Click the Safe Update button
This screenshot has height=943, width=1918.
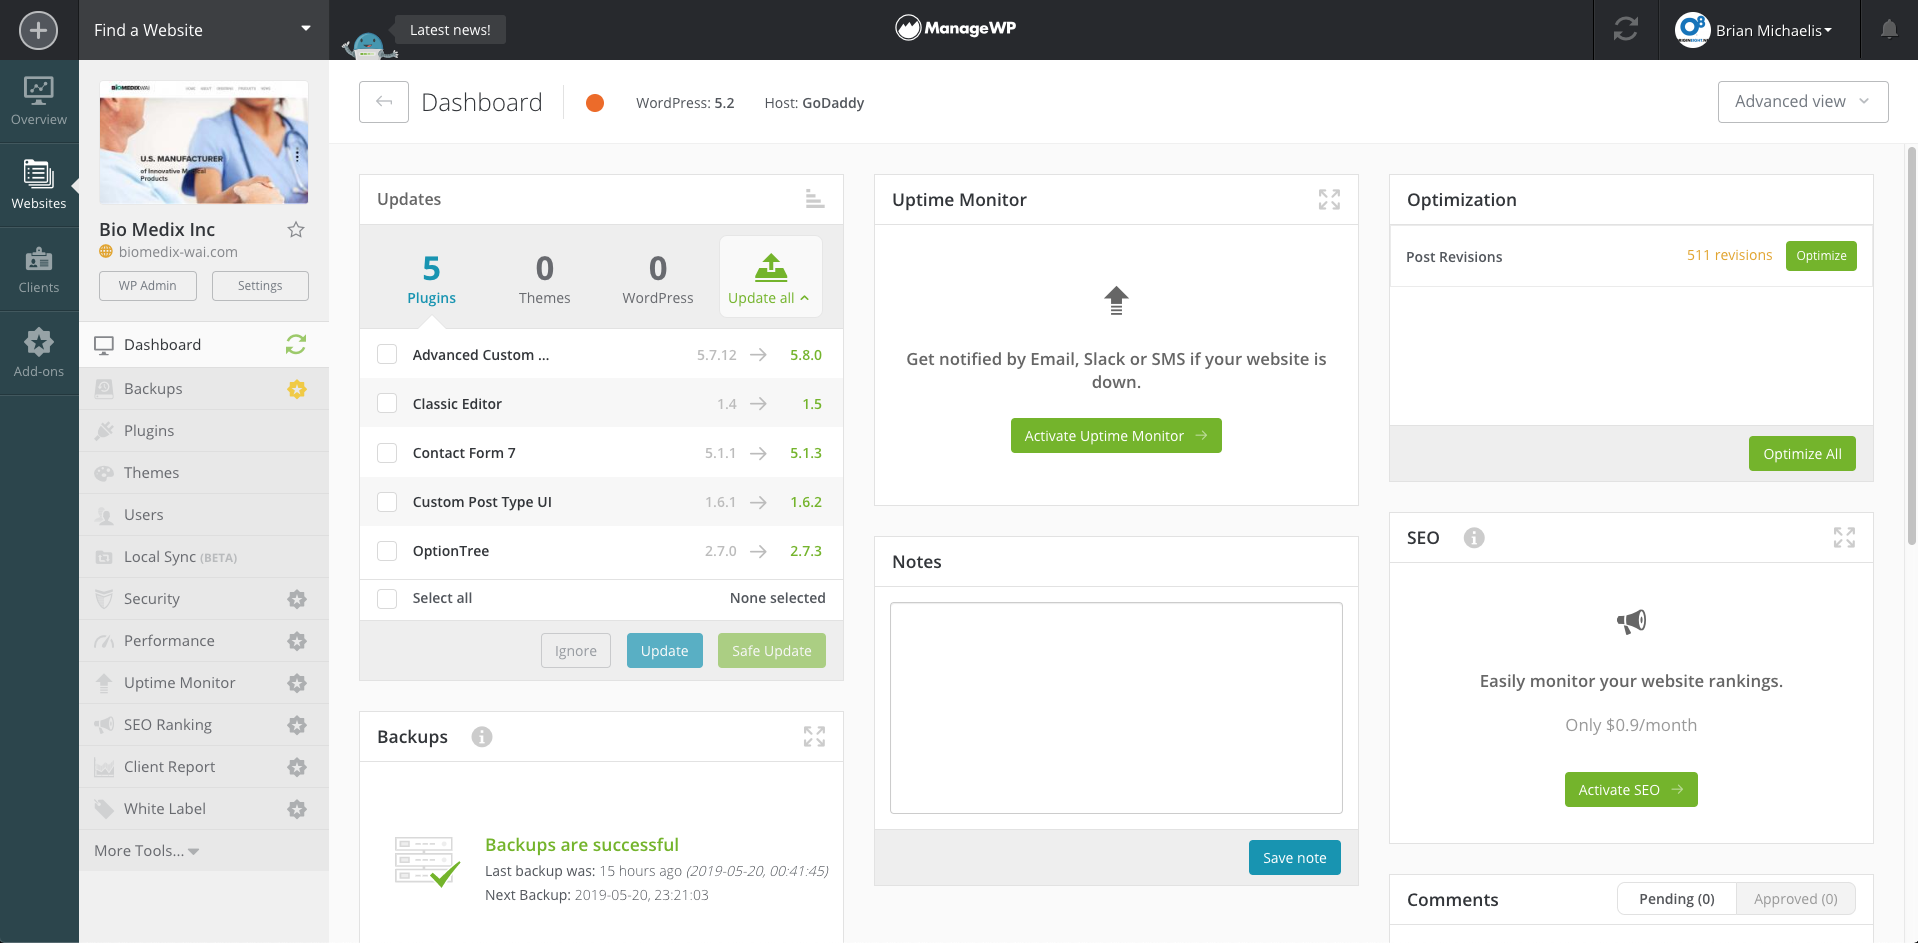pyautogui.click(x=772, y=651)
